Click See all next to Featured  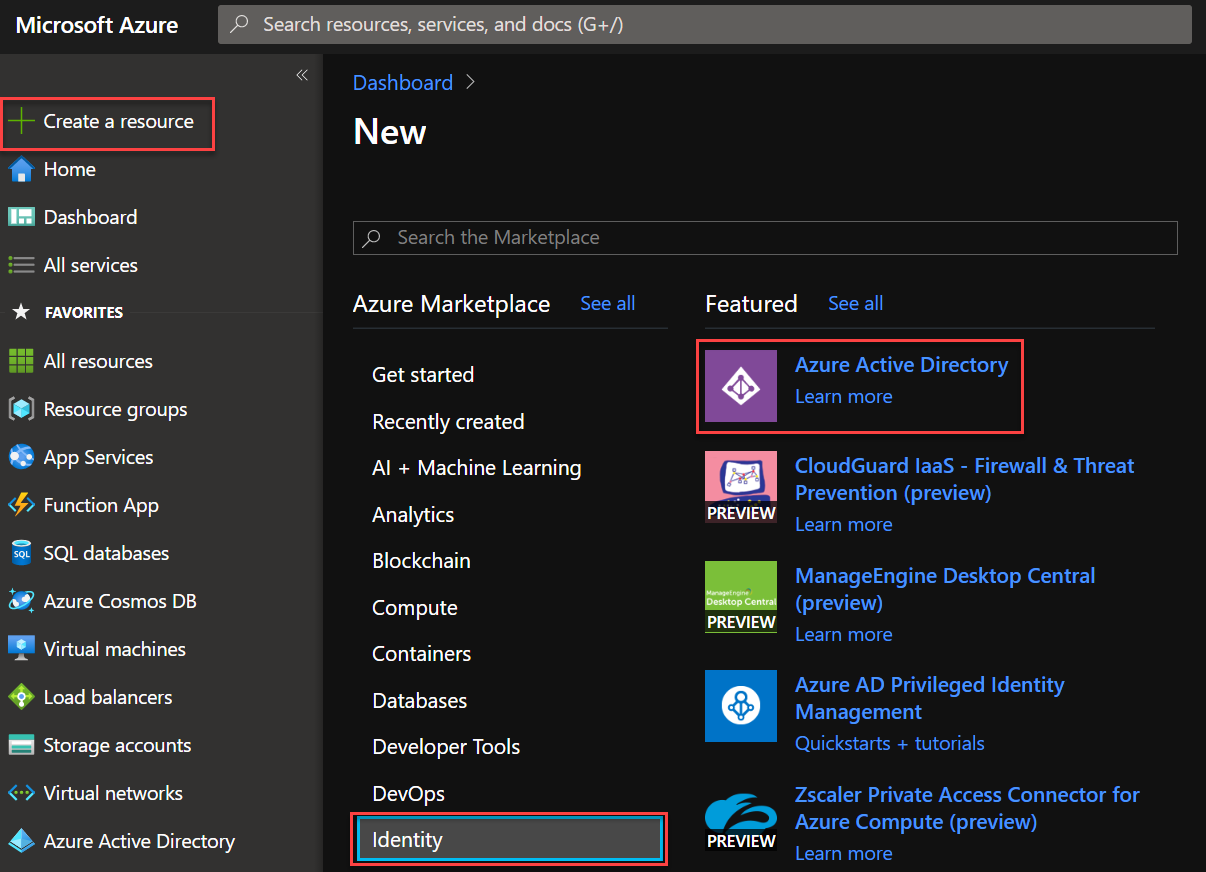(856, 303)
